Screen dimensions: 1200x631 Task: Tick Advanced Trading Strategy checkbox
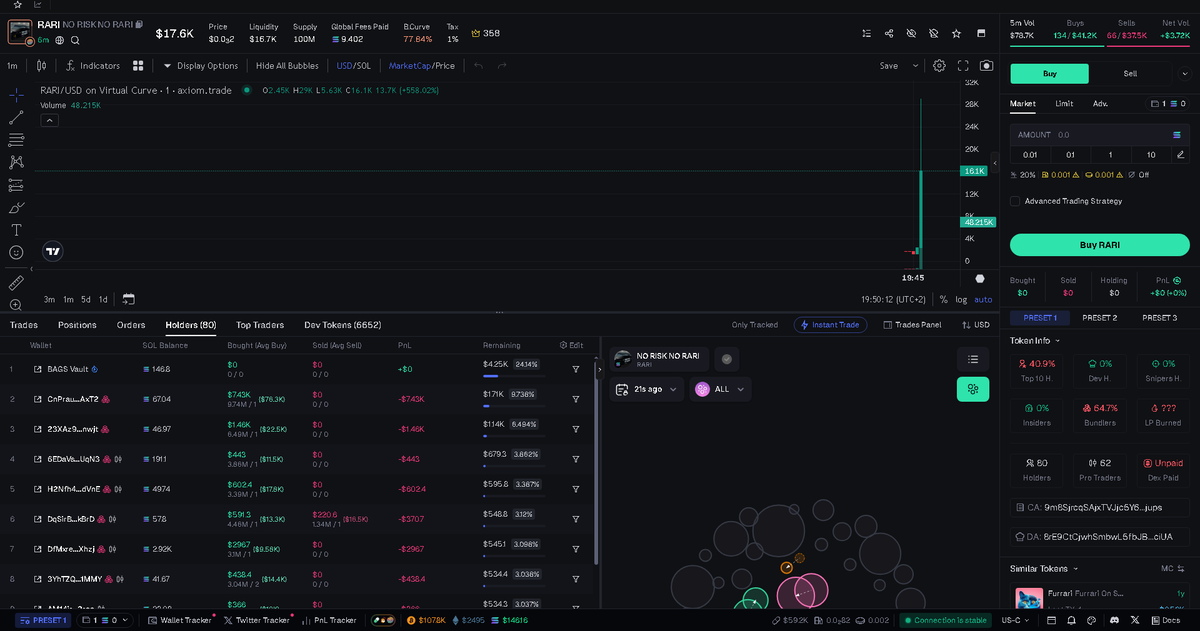(x=1016, y=201)
